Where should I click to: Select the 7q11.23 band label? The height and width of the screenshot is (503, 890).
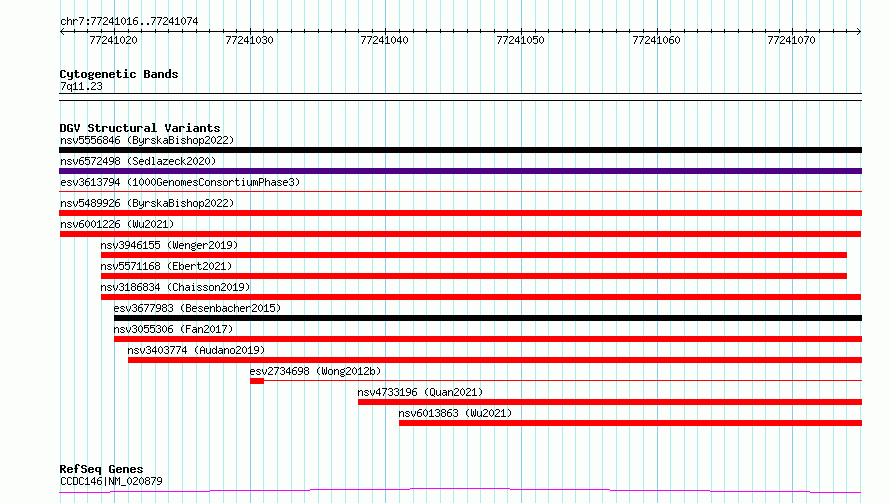click(81, 86)
